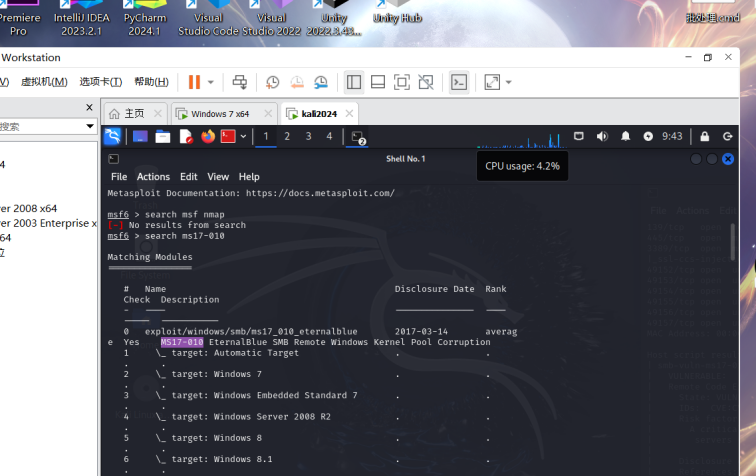Click the red terminal launcher icon

[228, 136]
